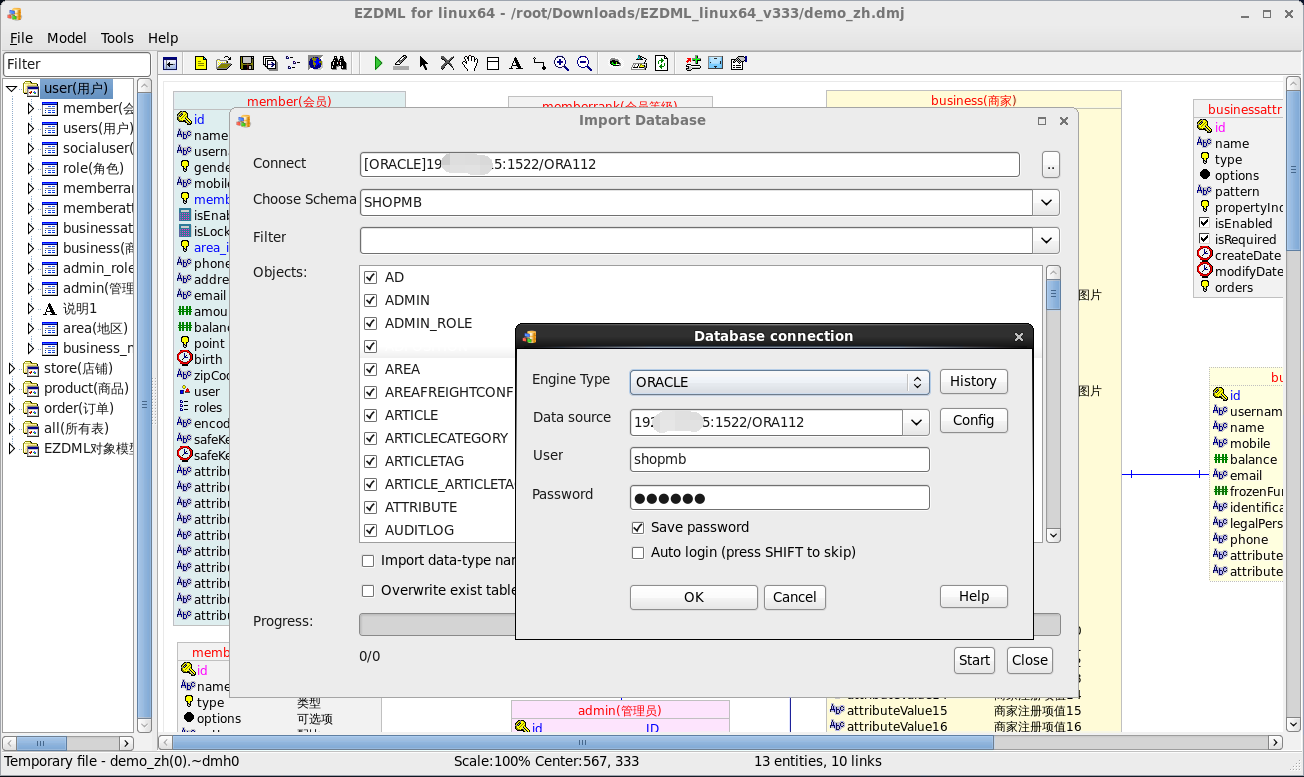Open the Help menu
The image size is (1304, 777).
[x=163, y=37]
